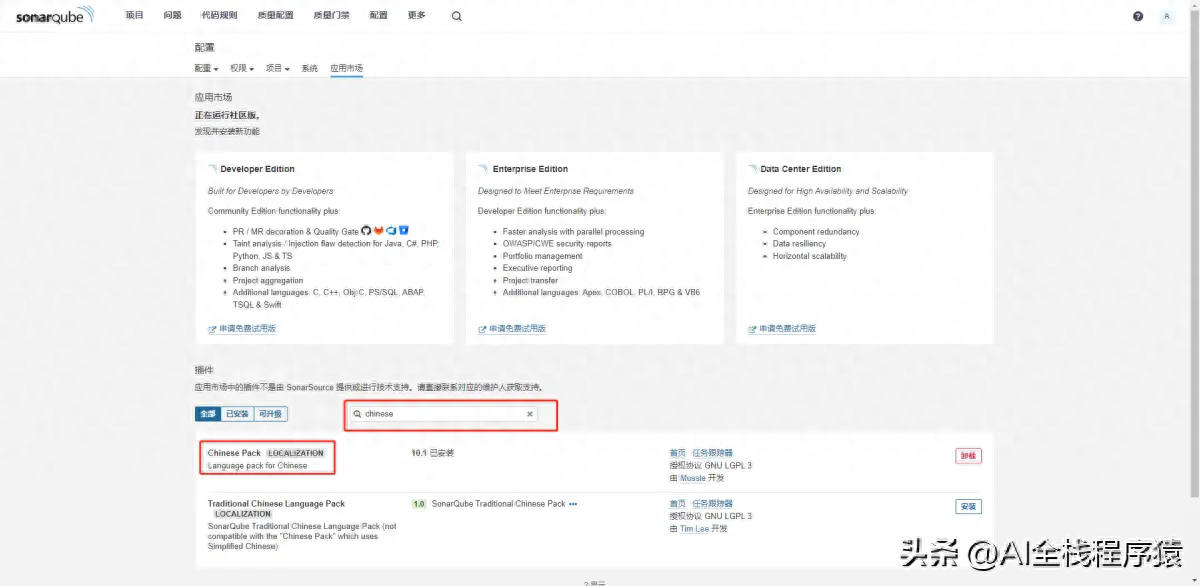Click the Developer Edition heading
Image resolution: width=1200 pixels, height=586 pixels.
pyautogui.click(x=257, y=169)
